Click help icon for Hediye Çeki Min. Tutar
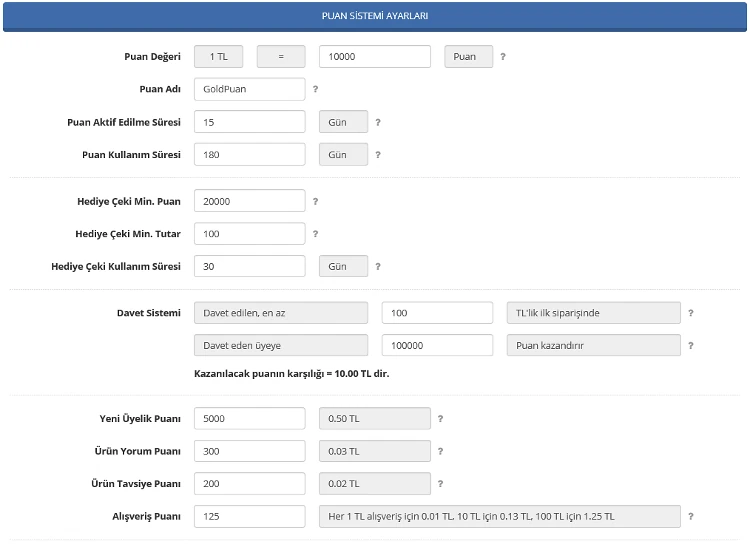The image size is (750, 544). click(x=315, y=234)
